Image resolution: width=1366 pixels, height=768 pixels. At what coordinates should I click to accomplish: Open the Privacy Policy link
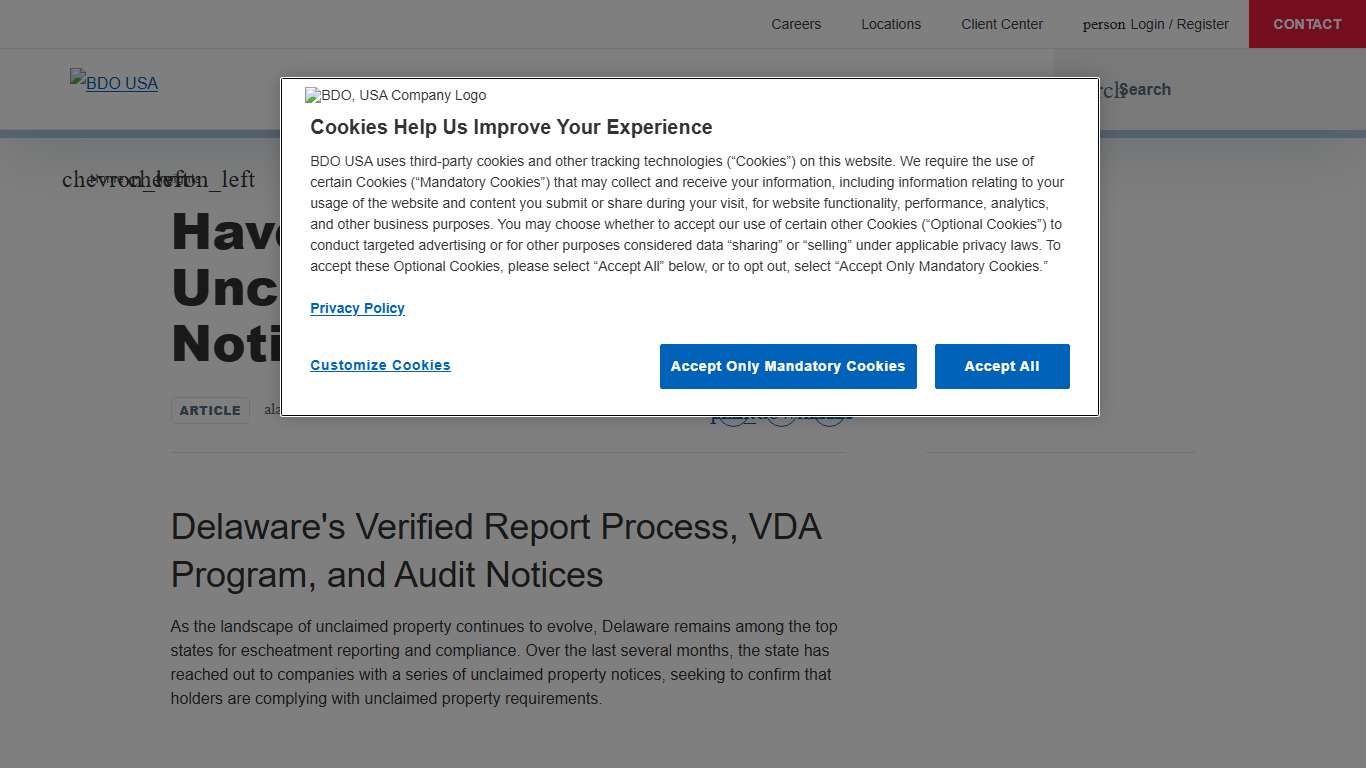coord(357,308)
